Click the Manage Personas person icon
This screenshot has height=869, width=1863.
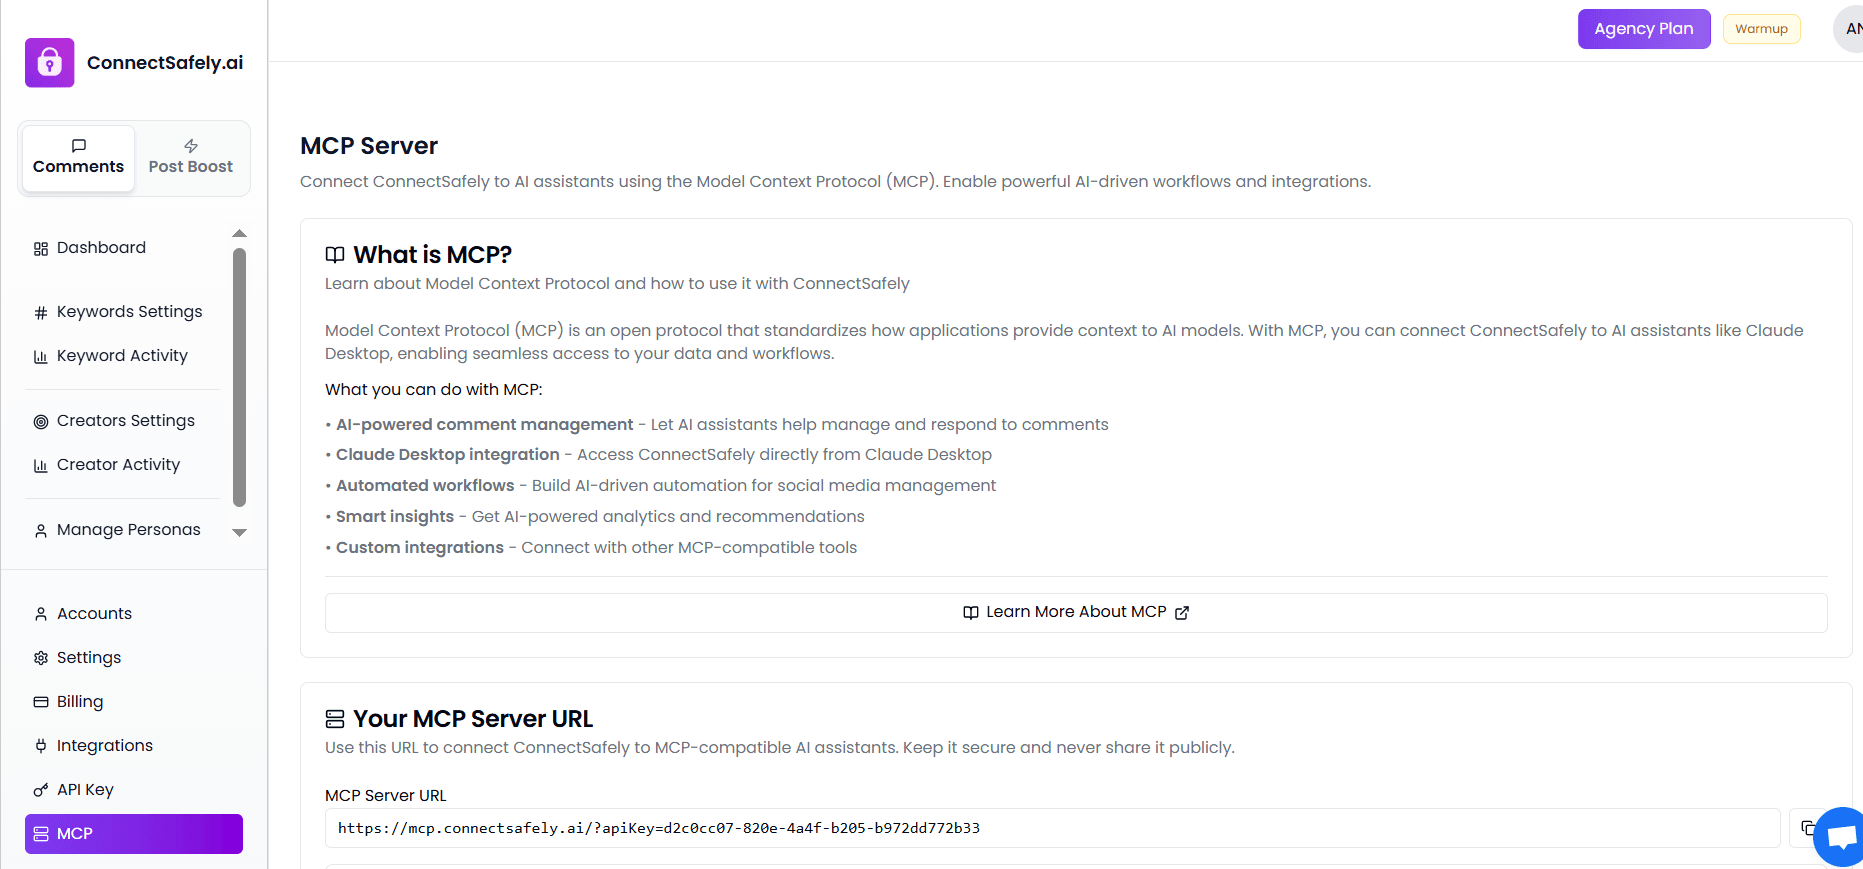pos(40,529)
